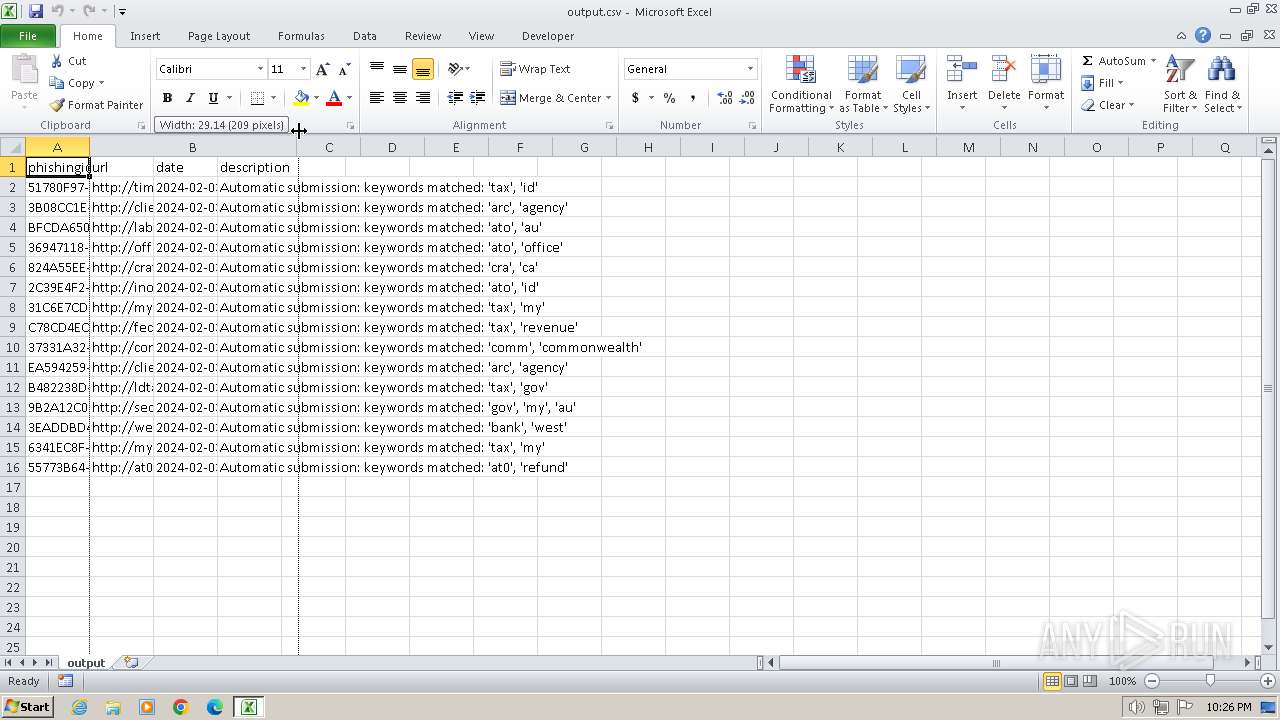This screenshot has width=1280, height=720.
Task: Open the font size dropdown
Action: tap(303, 69)
